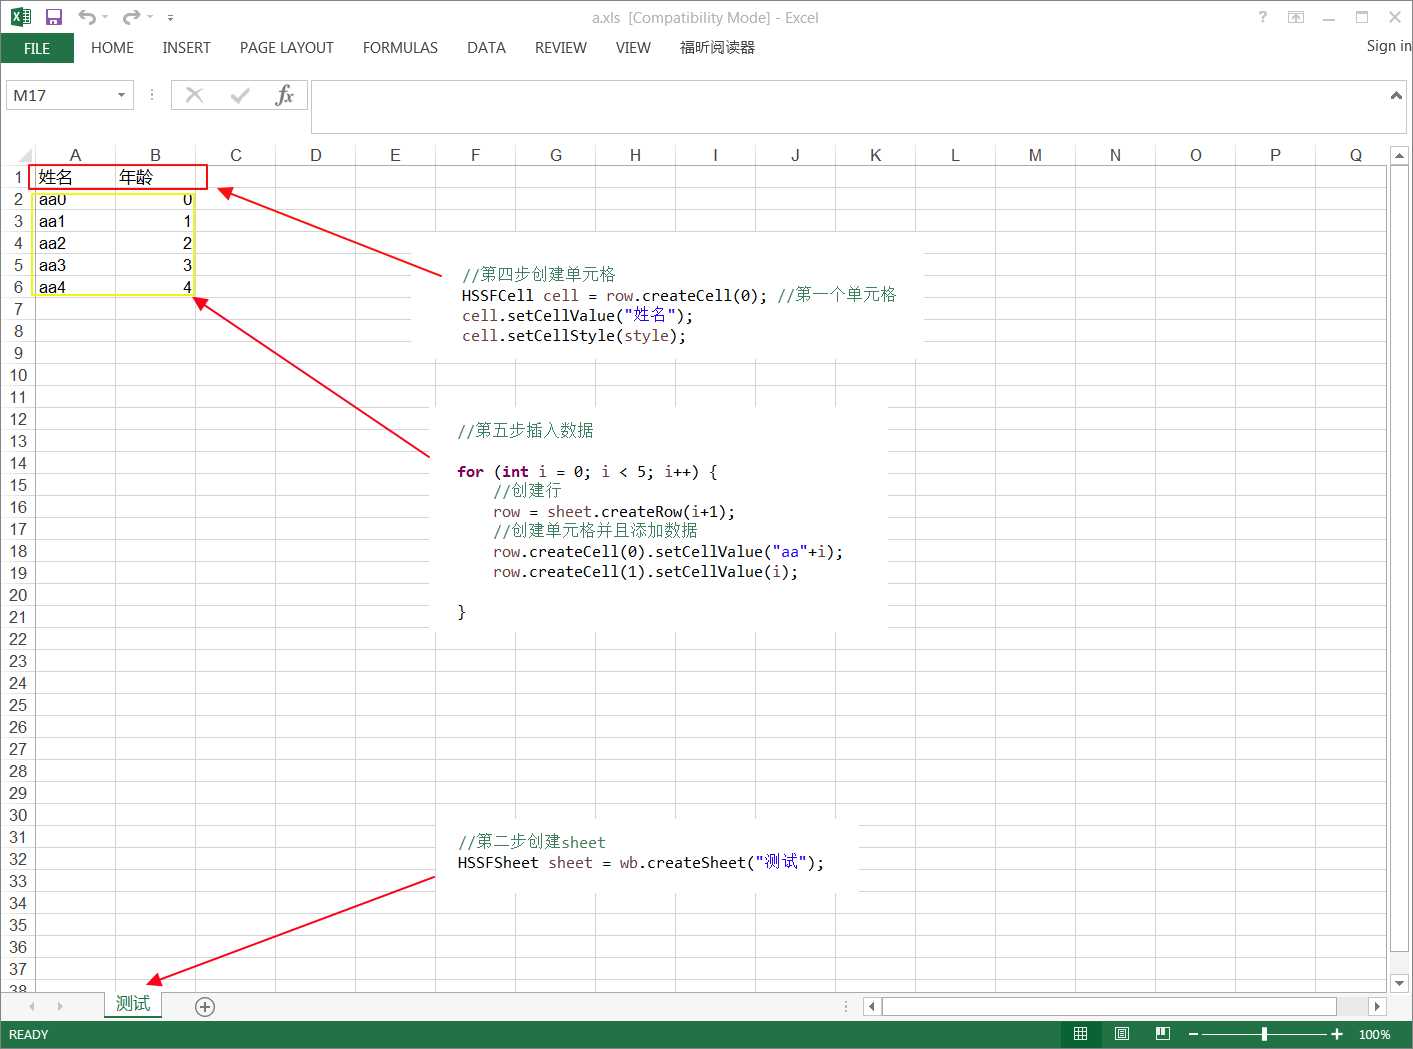The height and width of the screenshot is (1049, 1413).
Task: Click the zoom slider handle
Action: tap(1264, 1034)
